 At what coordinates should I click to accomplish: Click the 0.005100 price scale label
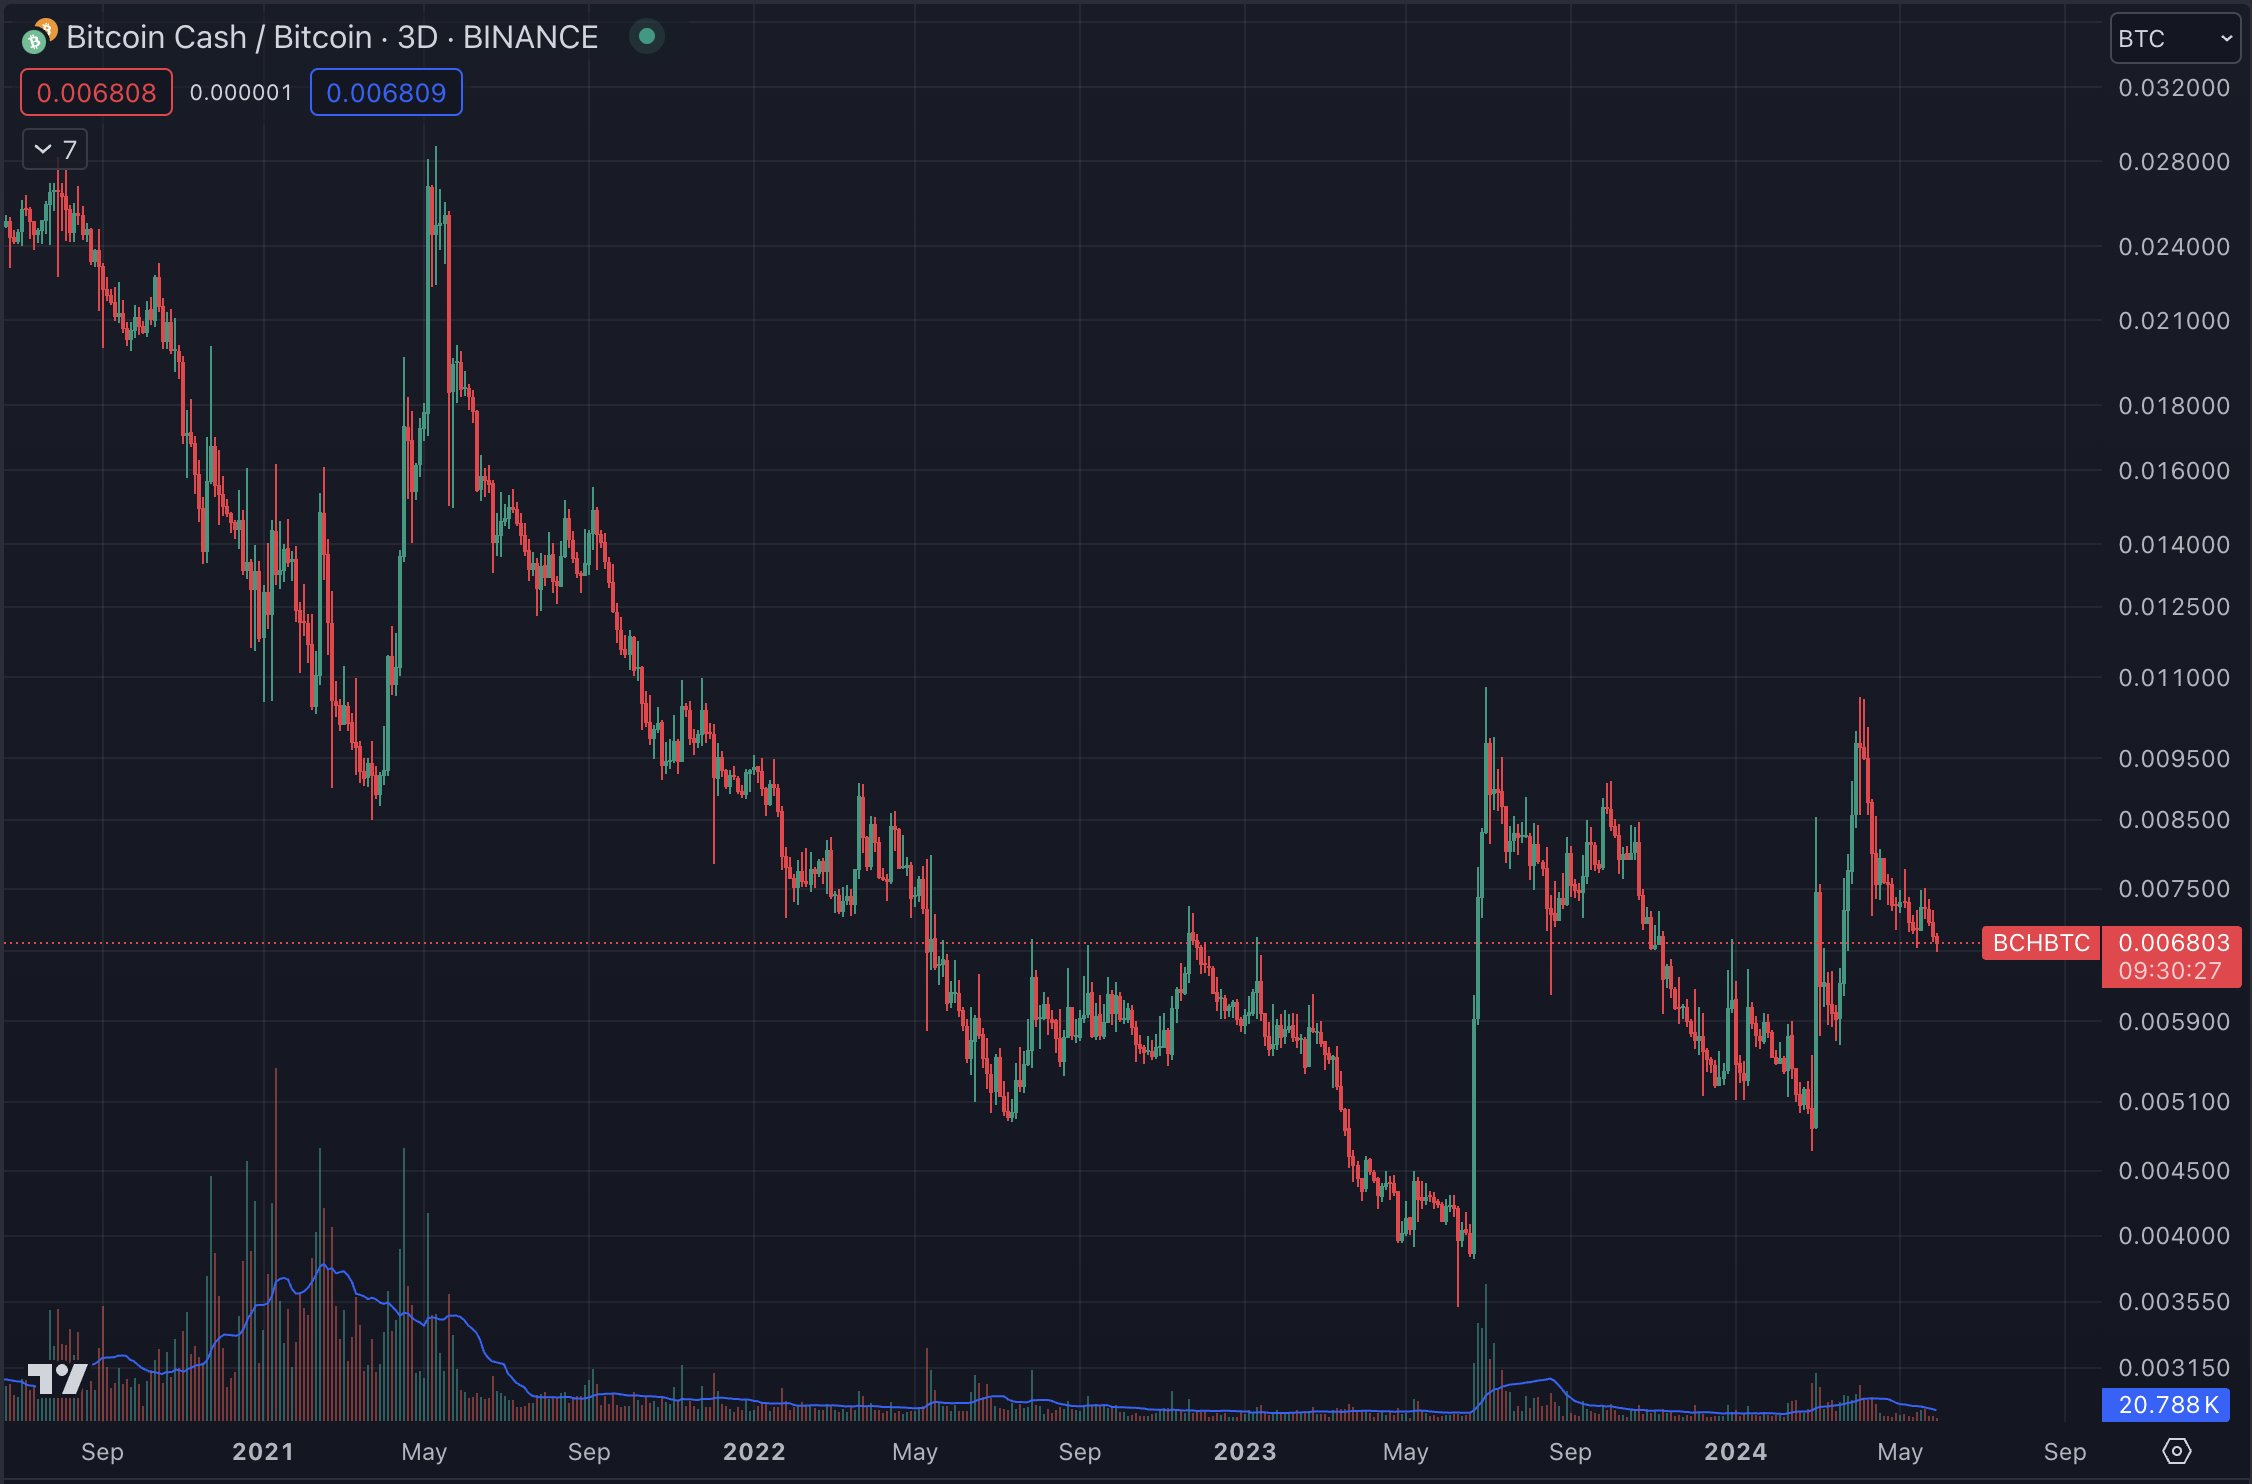tap(2174, 1102)
